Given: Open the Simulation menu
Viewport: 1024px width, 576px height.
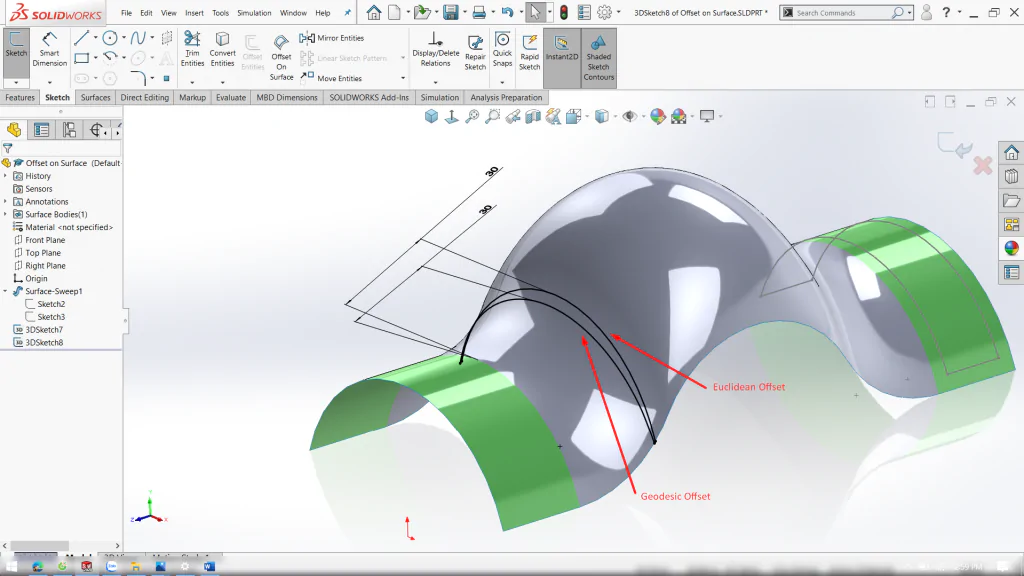Looking at the screenshot, I should click(x=254, y=12).
